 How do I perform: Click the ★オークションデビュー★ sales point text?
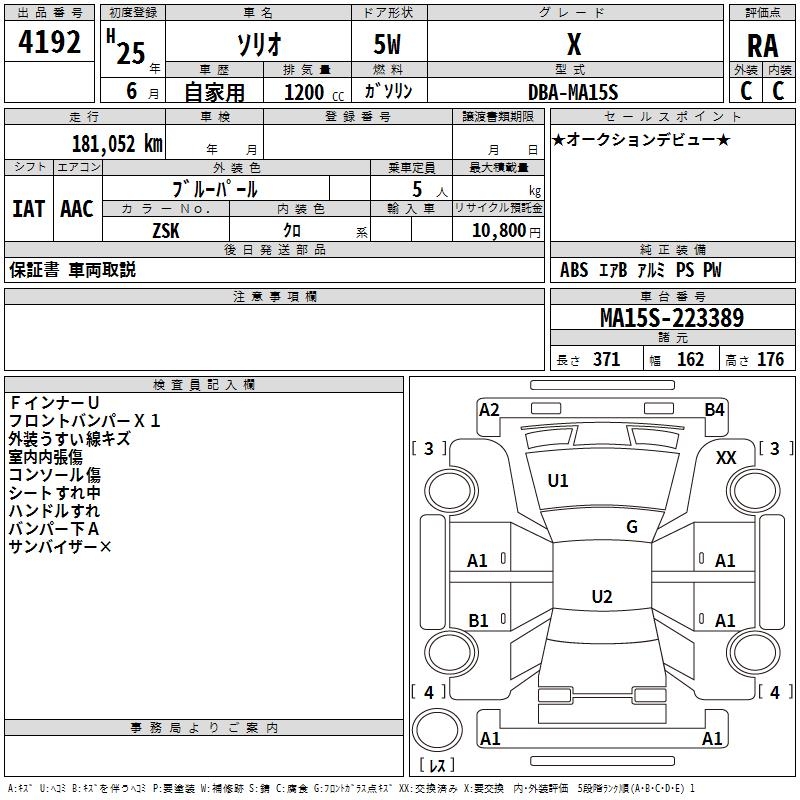641,139
